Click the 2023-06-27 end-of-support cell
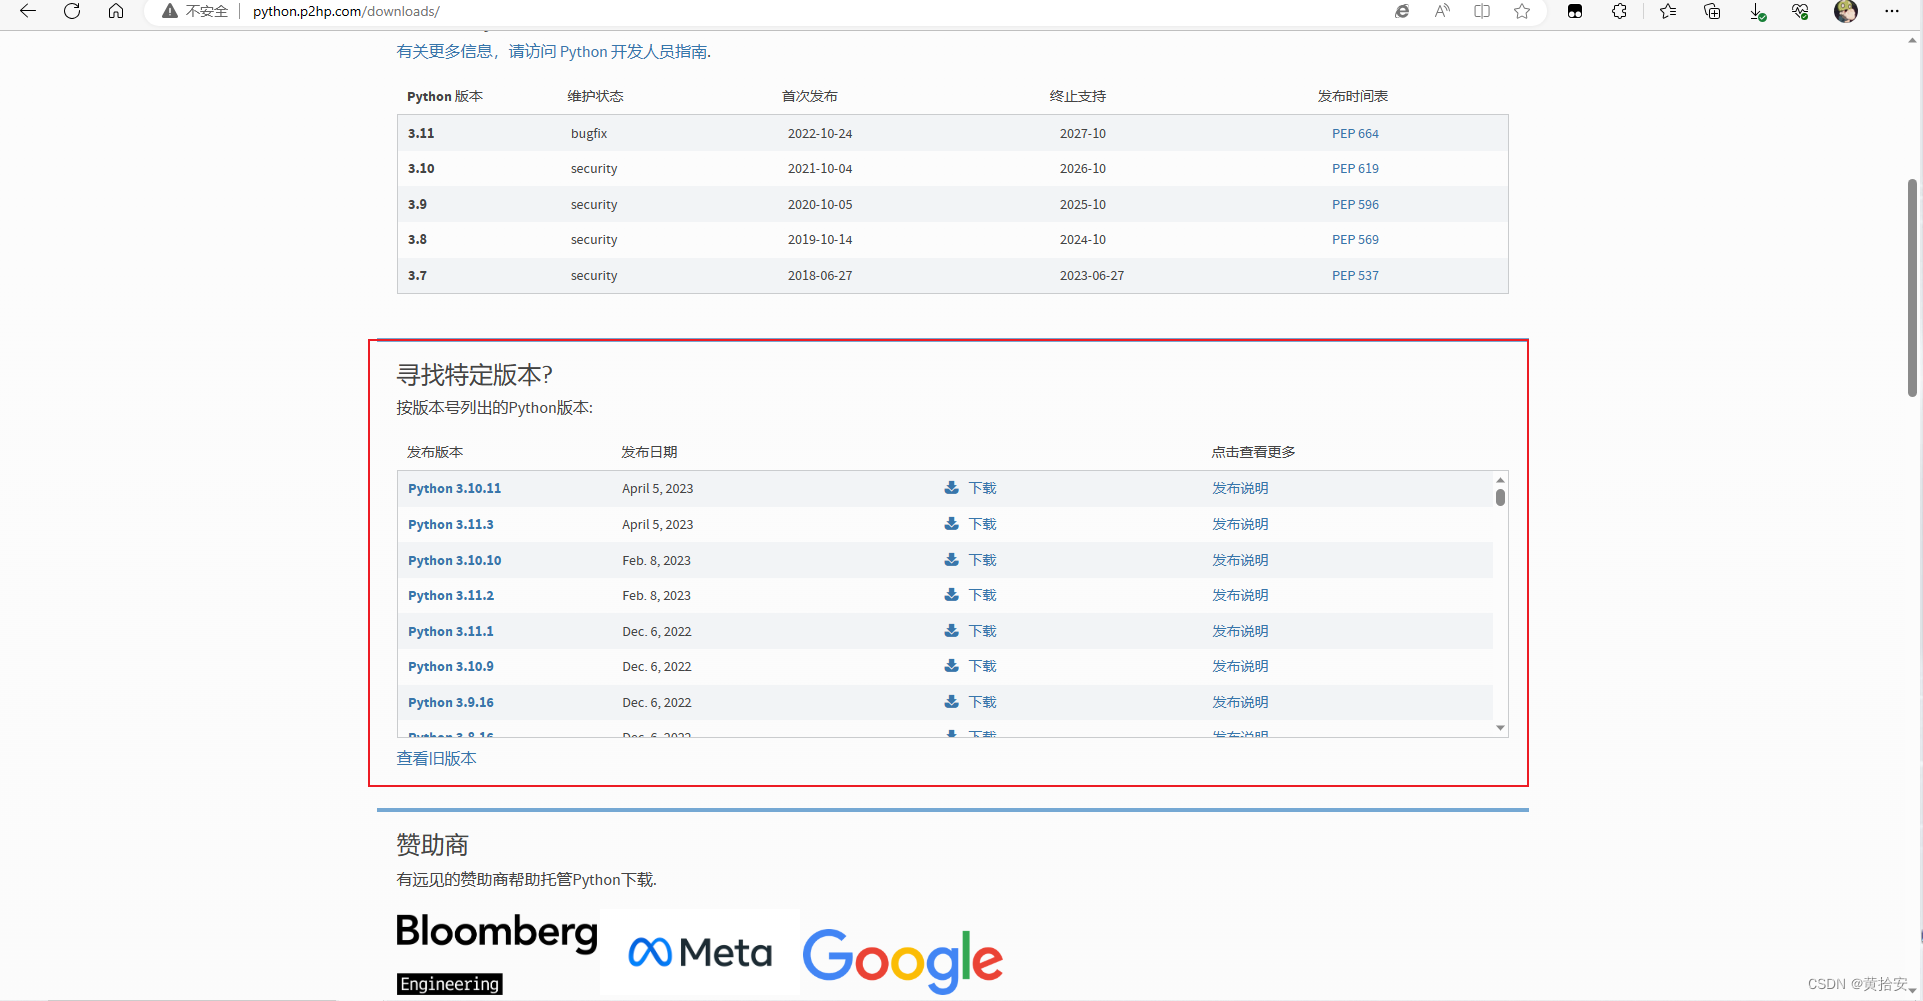The width and height of the screenshot is (1923, 1001). [1092, 275]
